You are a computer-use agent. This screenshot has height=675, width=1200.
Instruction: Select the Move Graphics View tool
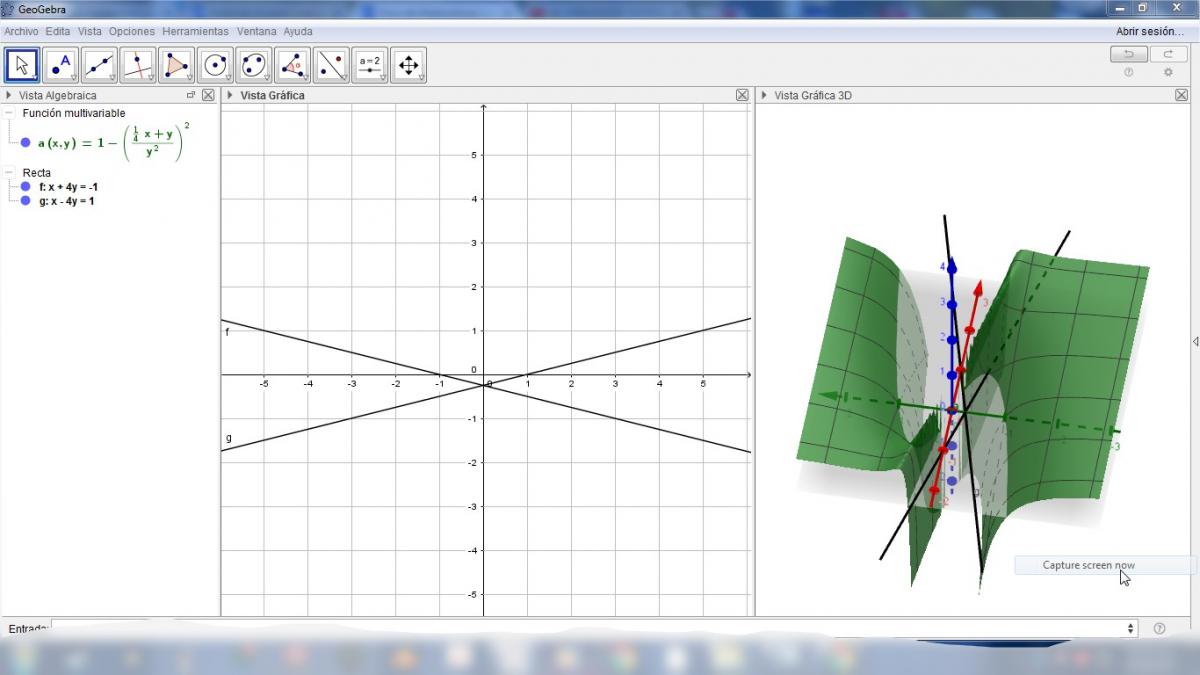click(408, 65)
